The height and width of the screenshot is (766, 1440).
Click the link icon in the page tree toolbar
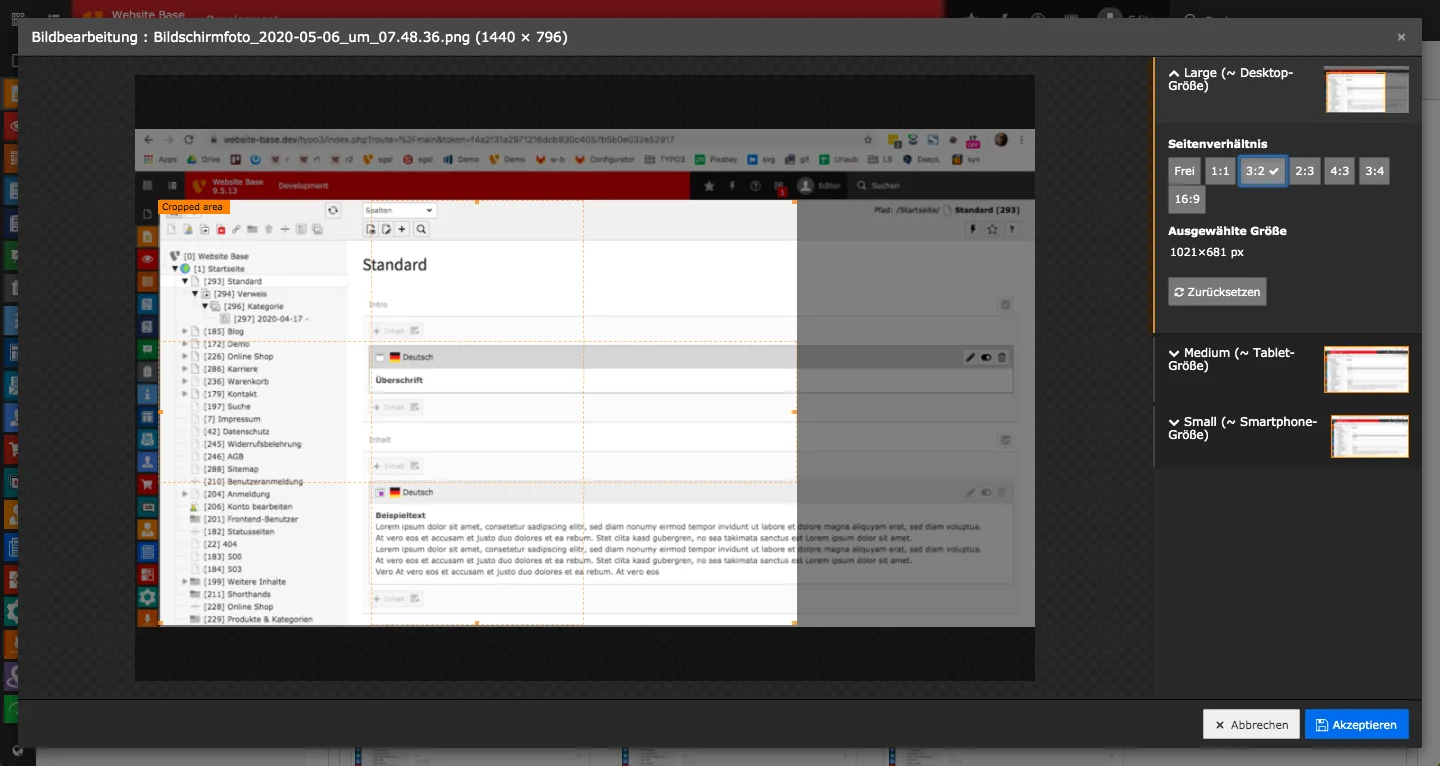236,230
